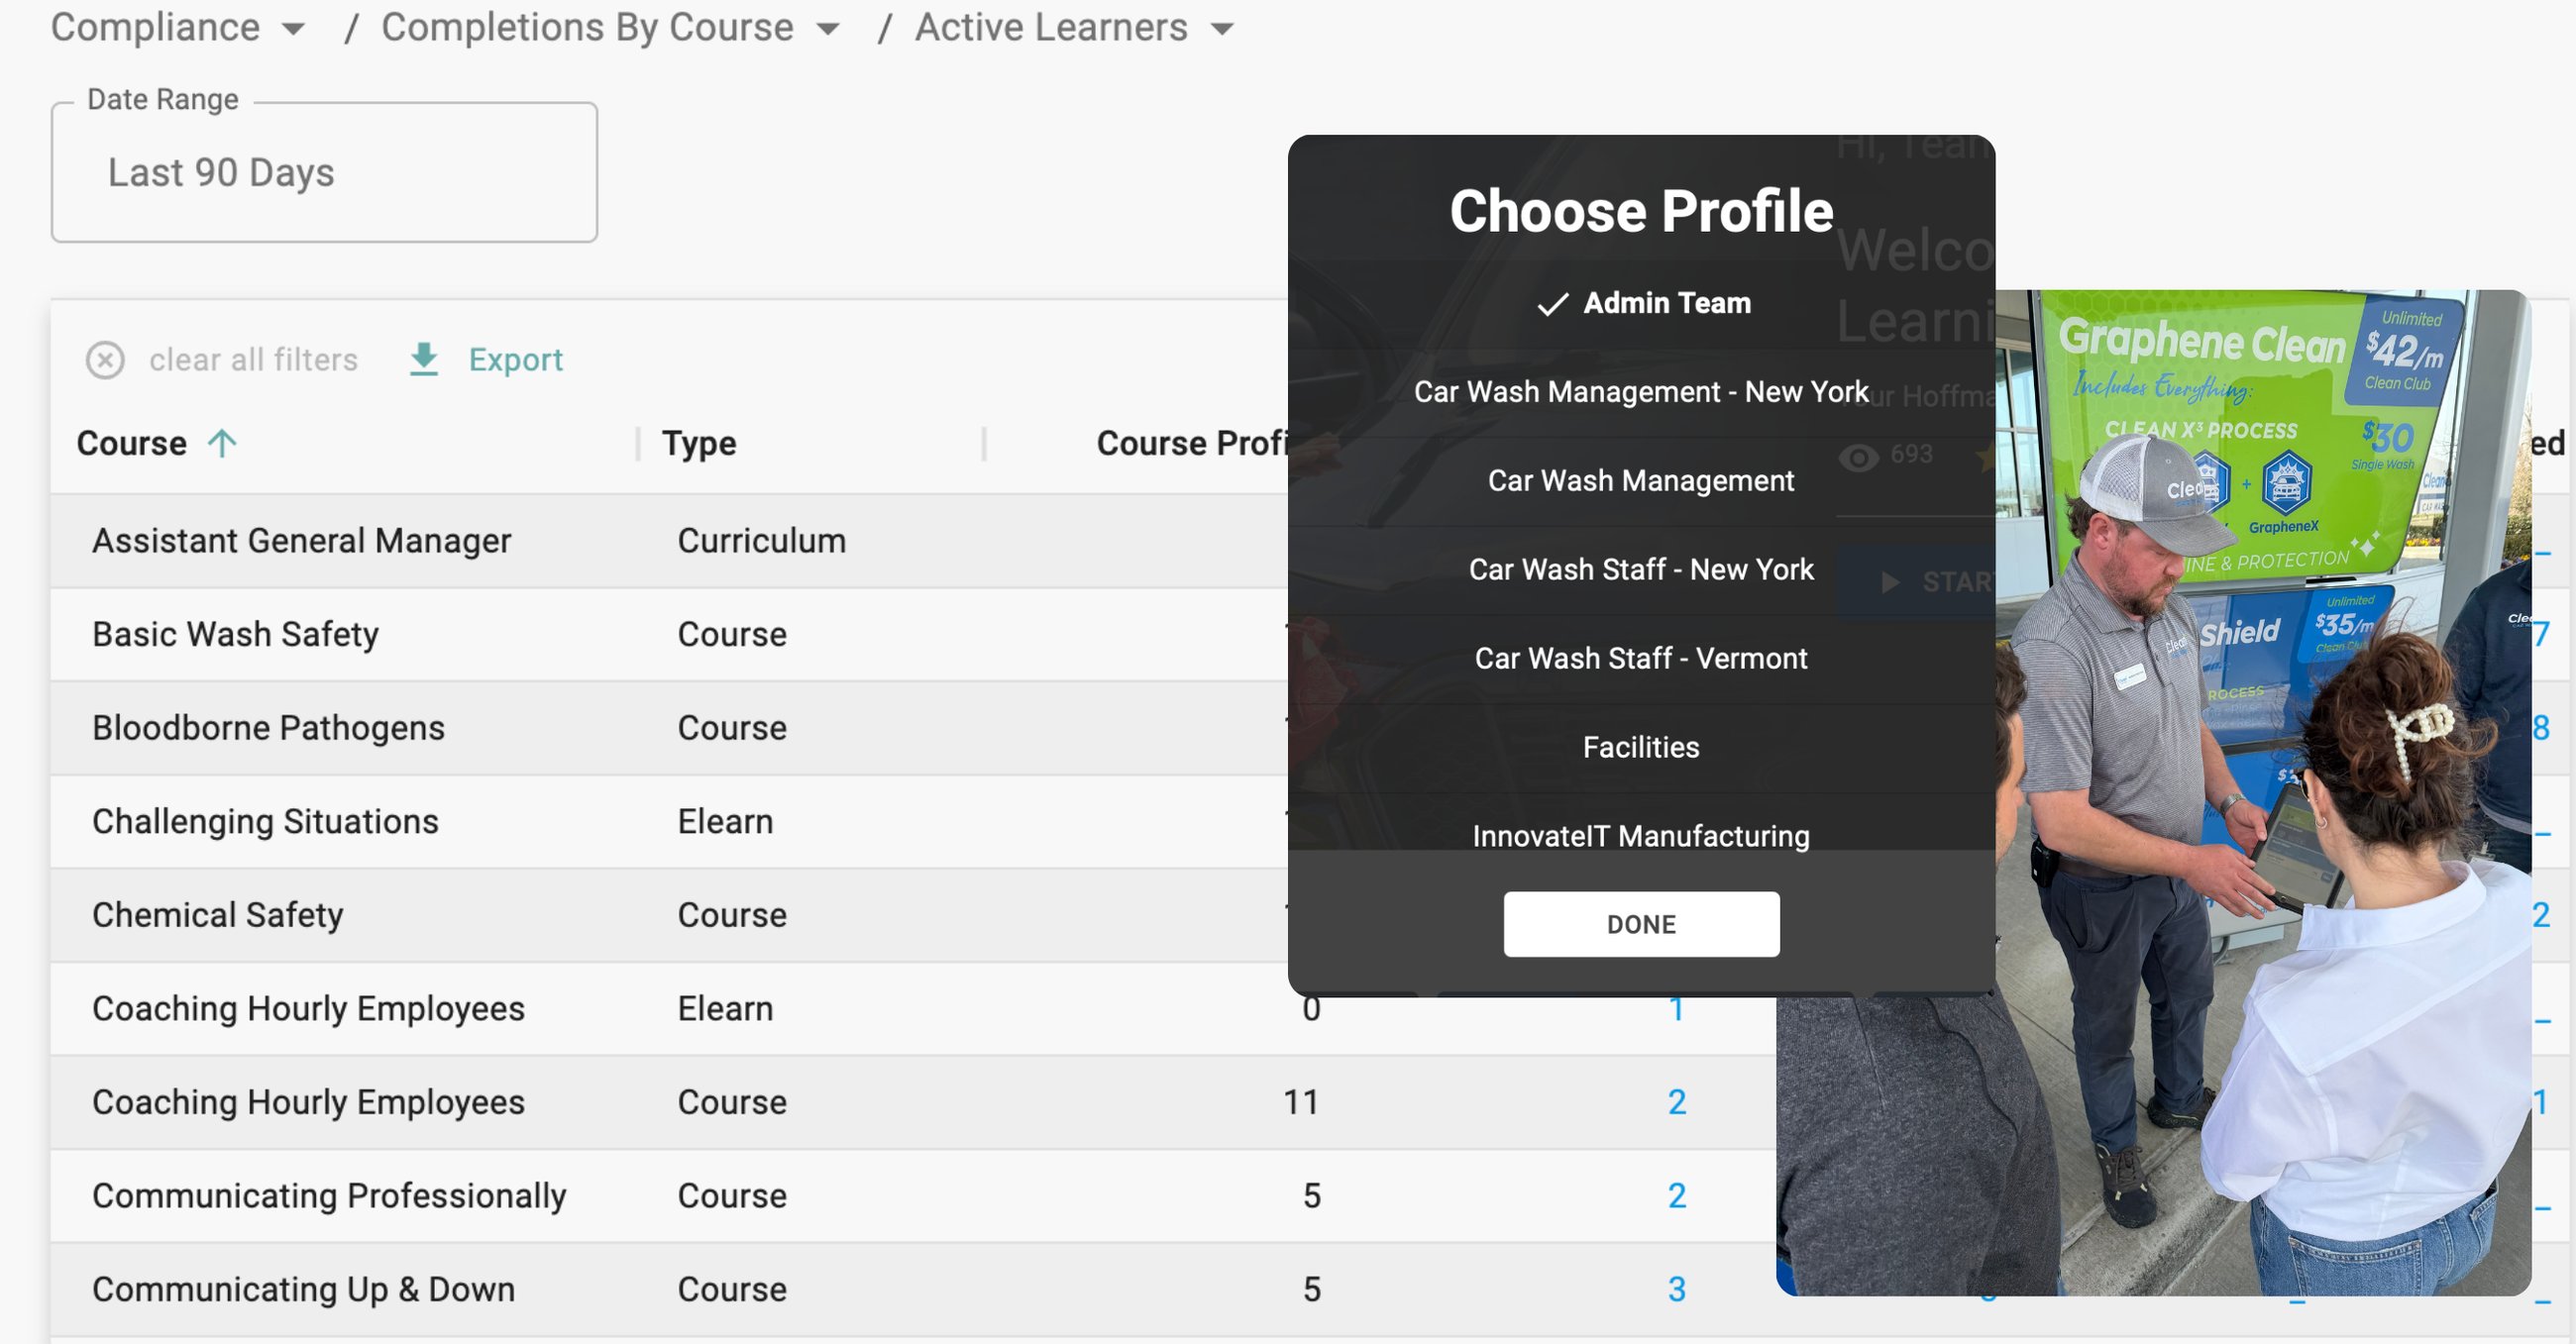Select Car Wash Staff - New York entry
This screenshot has height=1344, width=2576.
(1640, 569)
